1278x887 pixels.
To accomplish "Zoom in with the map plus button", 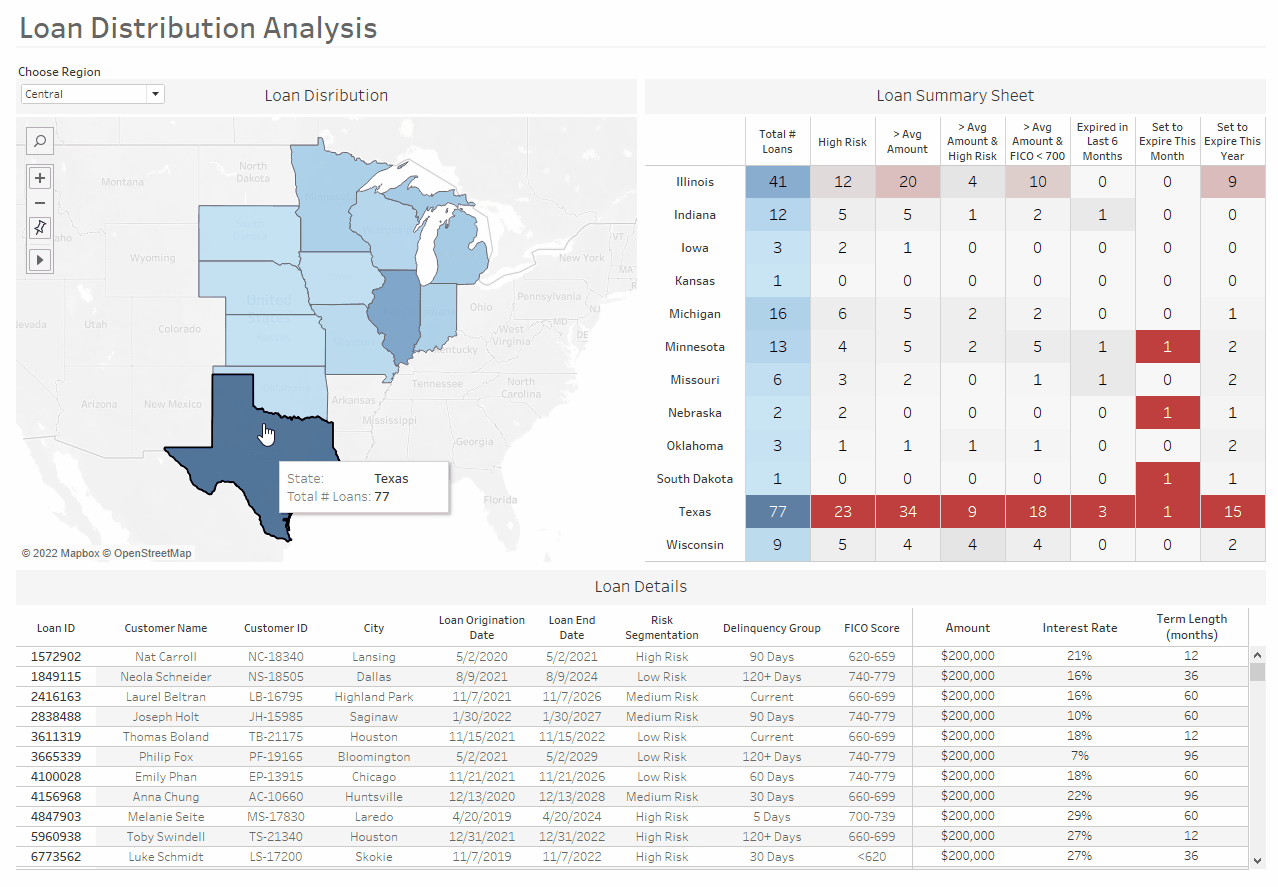I will click(40, 179).
